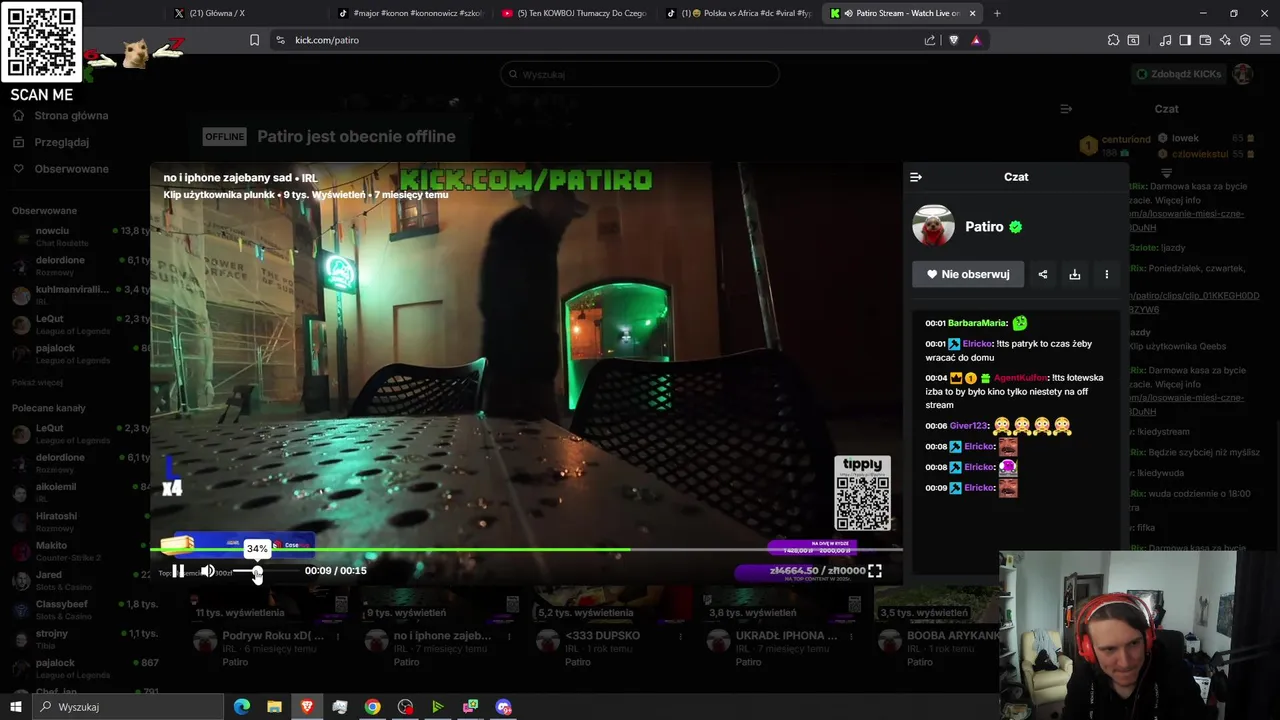The image size is (1280, 720).
Task: Open the Patiro channel name link
Action: tap(984, 227)
